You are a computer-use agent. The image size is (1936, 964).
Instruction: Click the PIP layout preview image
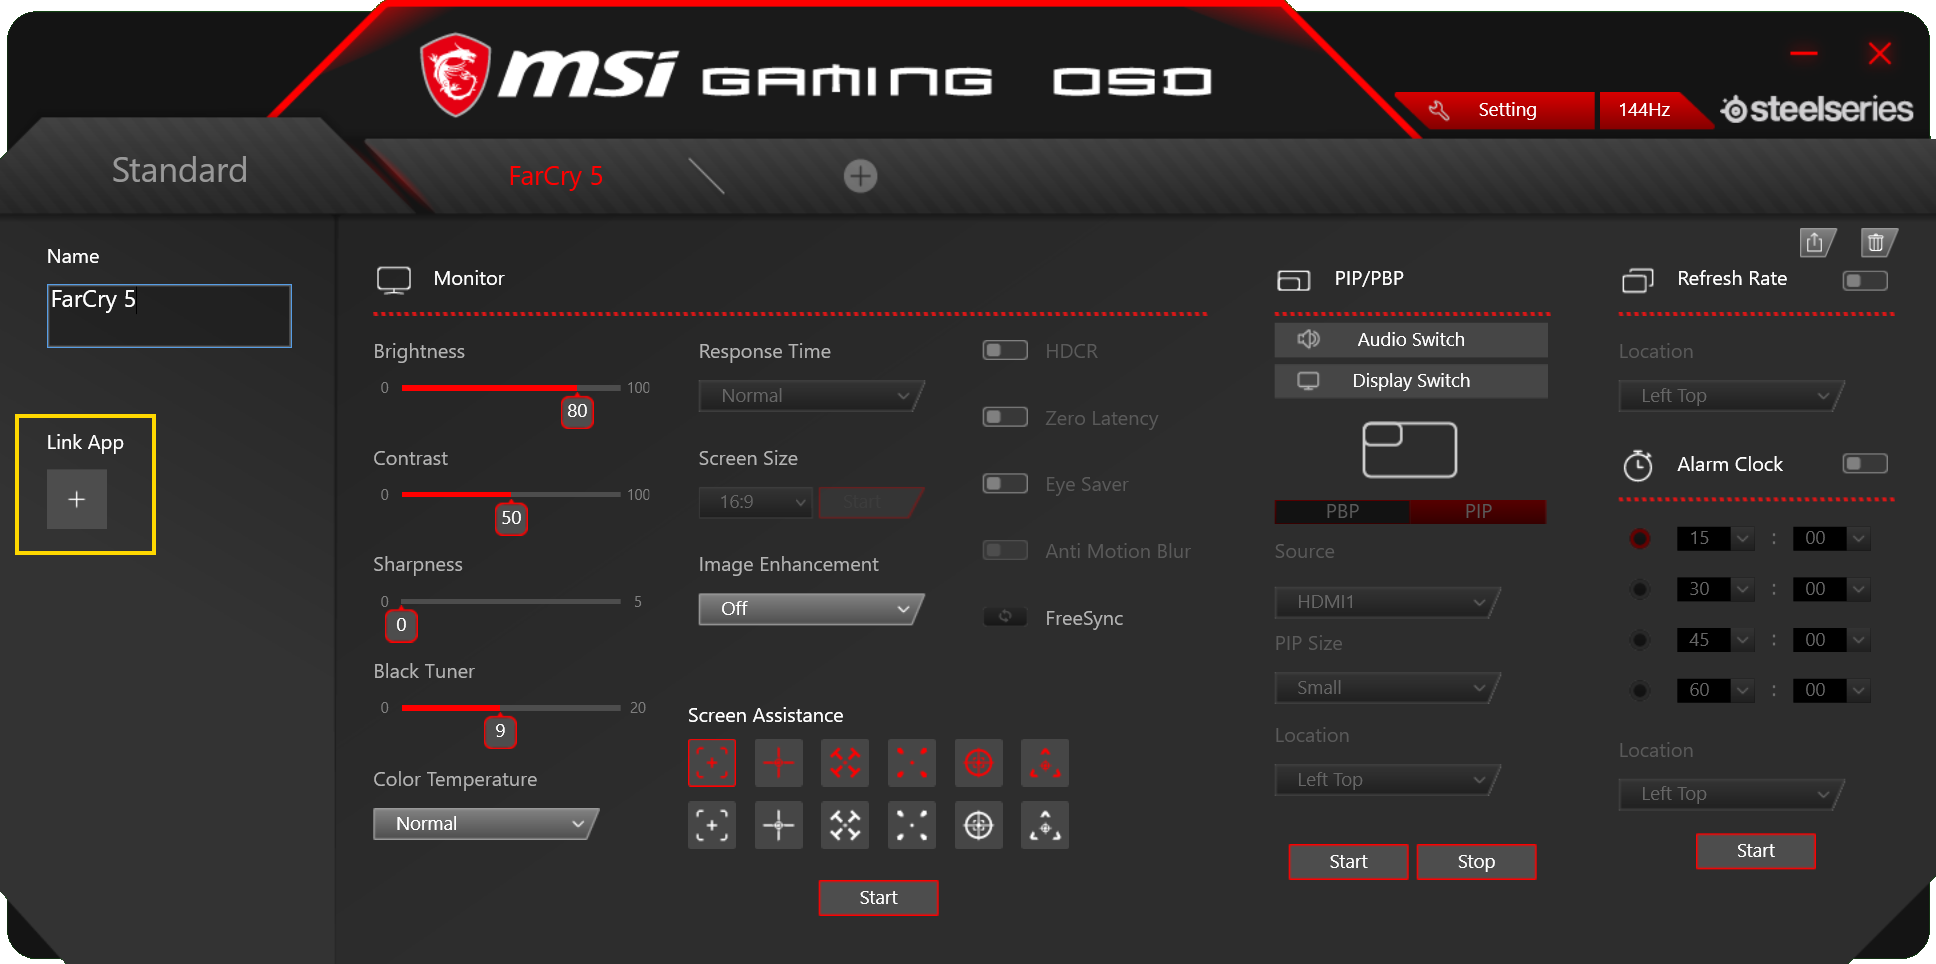(x=1409, y=450)
